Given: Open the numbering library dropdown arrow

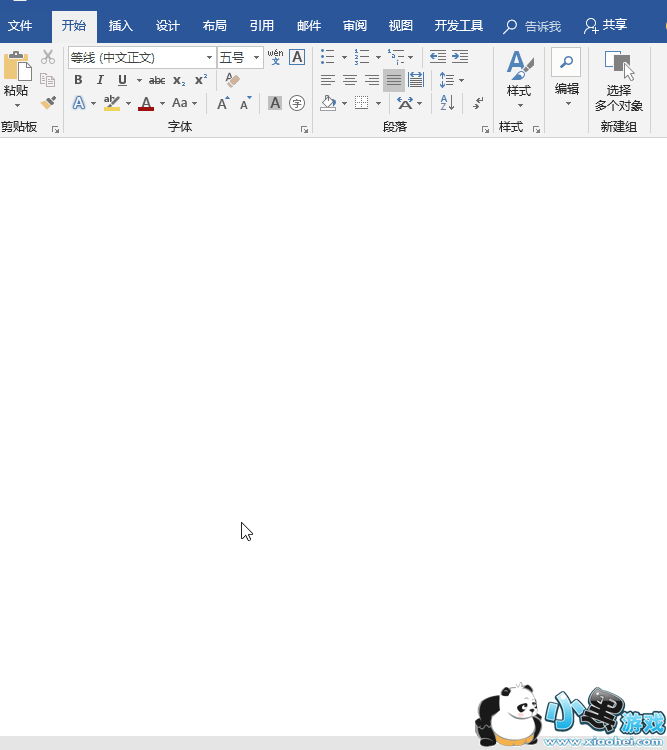Looking at the screenshot, I should click(378, 57).
